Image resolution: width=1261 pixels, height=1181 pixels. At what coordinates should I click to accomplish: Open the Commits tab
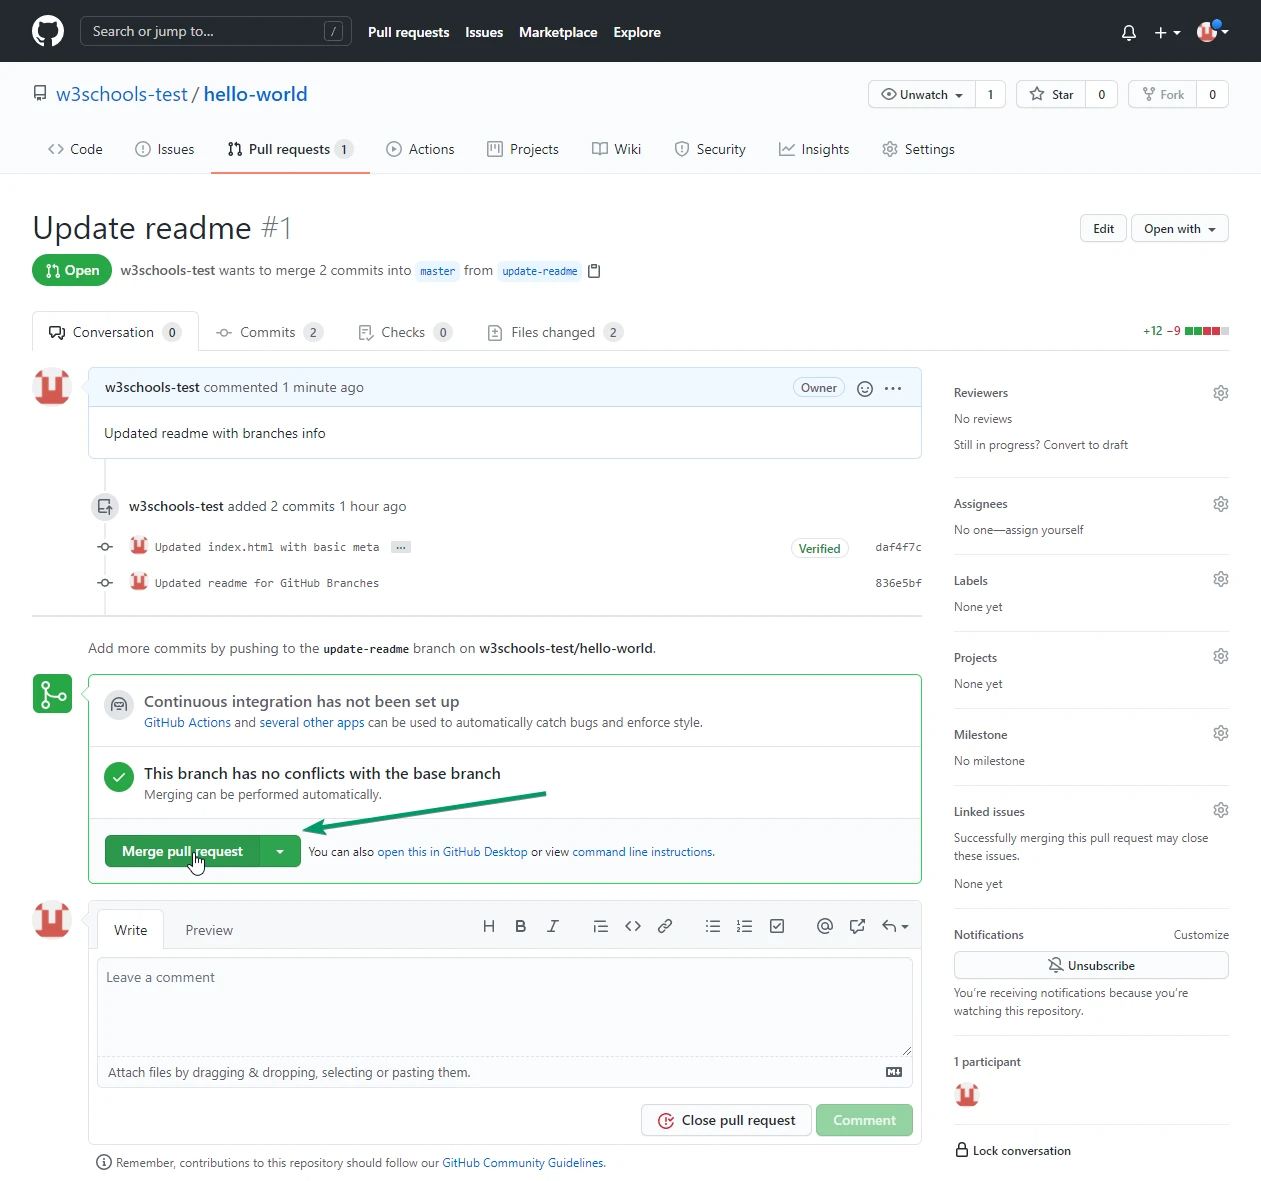click(x=267, y=333)
